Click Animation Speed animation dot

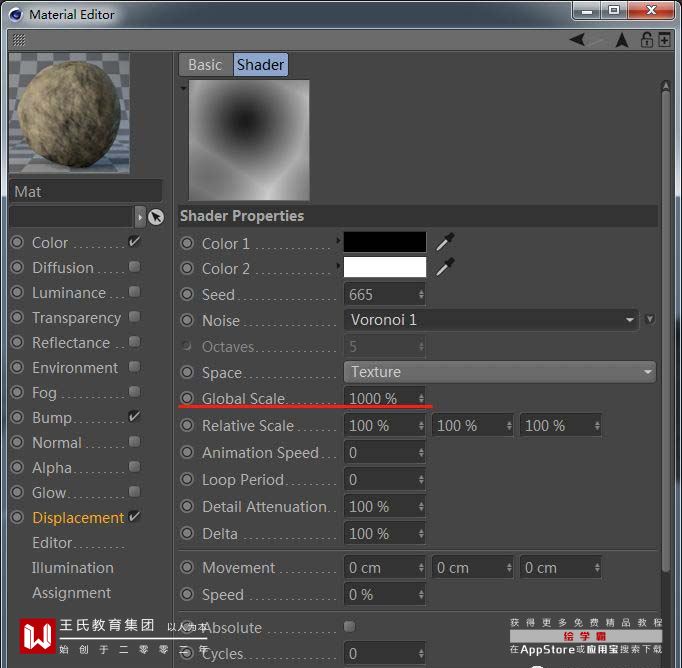[187, 452]
